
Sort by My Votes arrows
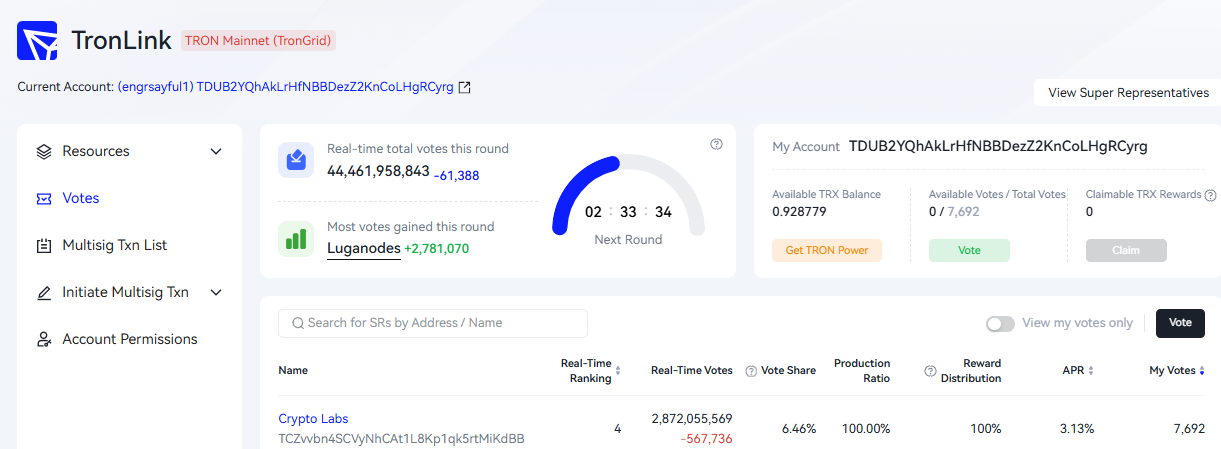1202,370
